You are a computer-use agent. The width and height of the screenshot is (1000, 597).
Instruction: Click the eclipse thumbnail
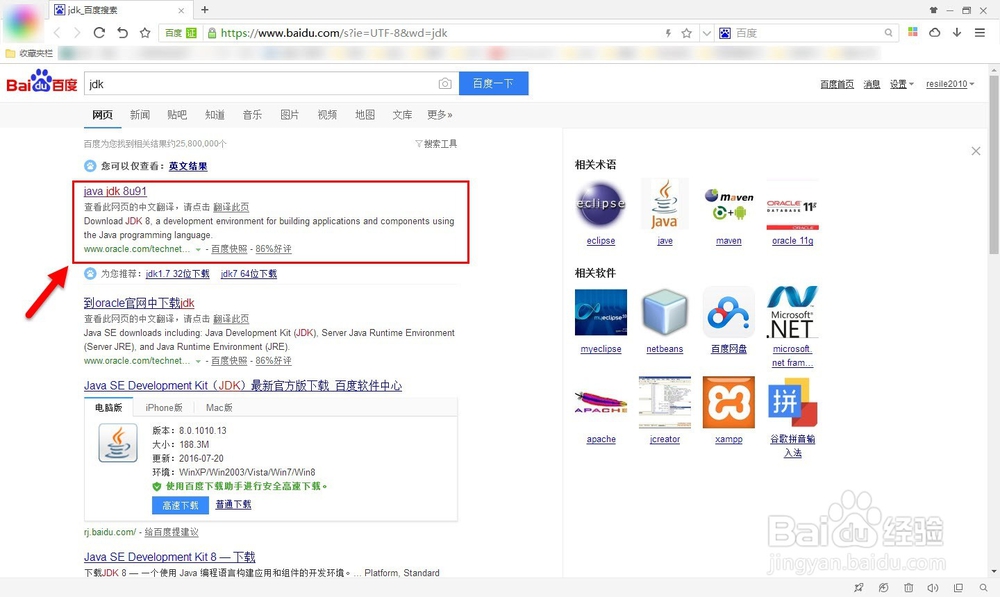click(x=601, y=205)
